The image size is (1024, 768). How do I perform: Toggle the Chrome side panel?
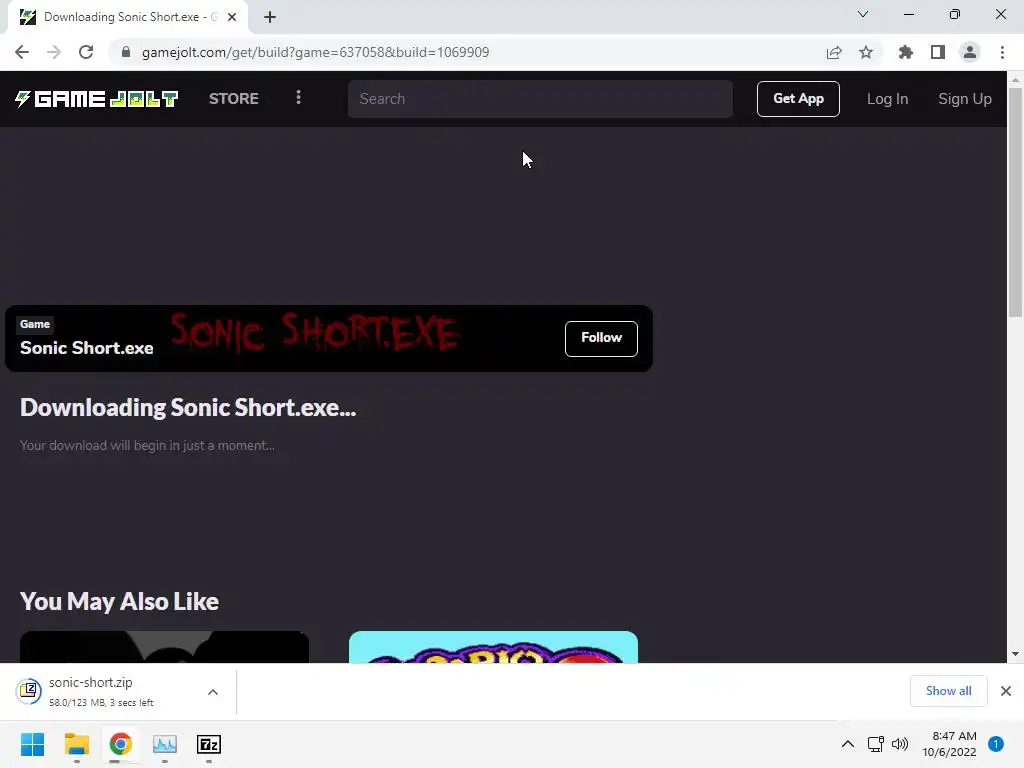(938, 52)
